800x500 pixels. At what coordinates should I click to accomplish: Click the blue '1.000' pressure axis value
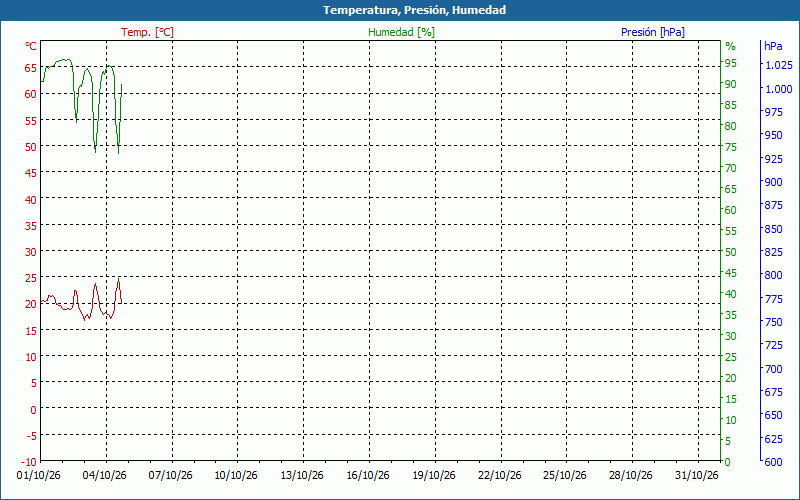click(779, 89)
